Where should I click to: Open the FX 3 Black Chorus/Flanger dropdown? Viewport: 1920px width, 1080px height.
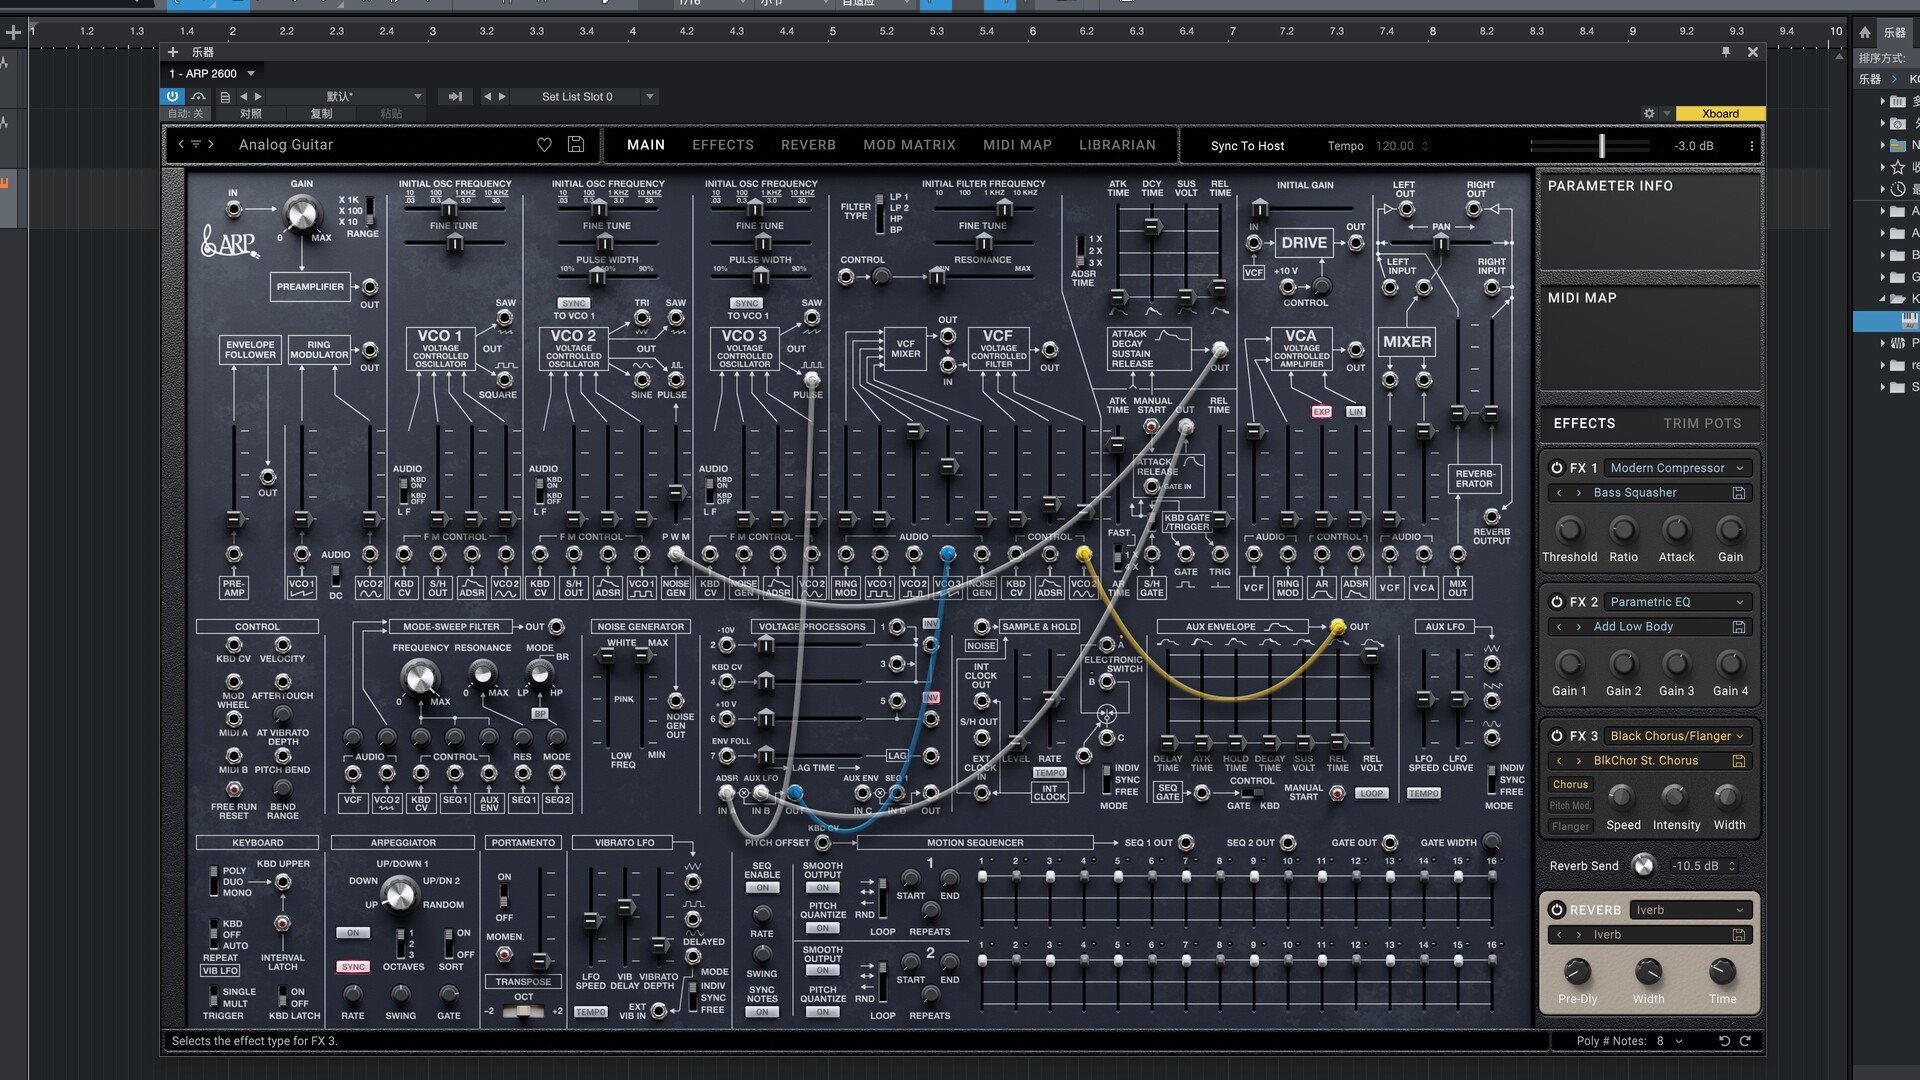(1677, 736)
